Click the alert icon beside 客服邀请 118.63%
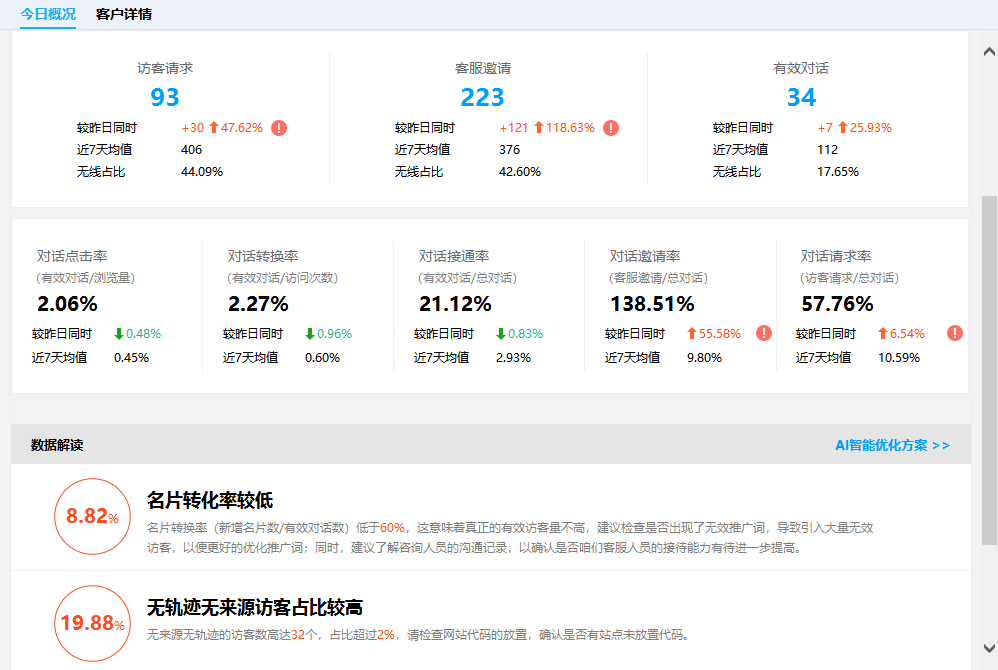 pos(611,128)
